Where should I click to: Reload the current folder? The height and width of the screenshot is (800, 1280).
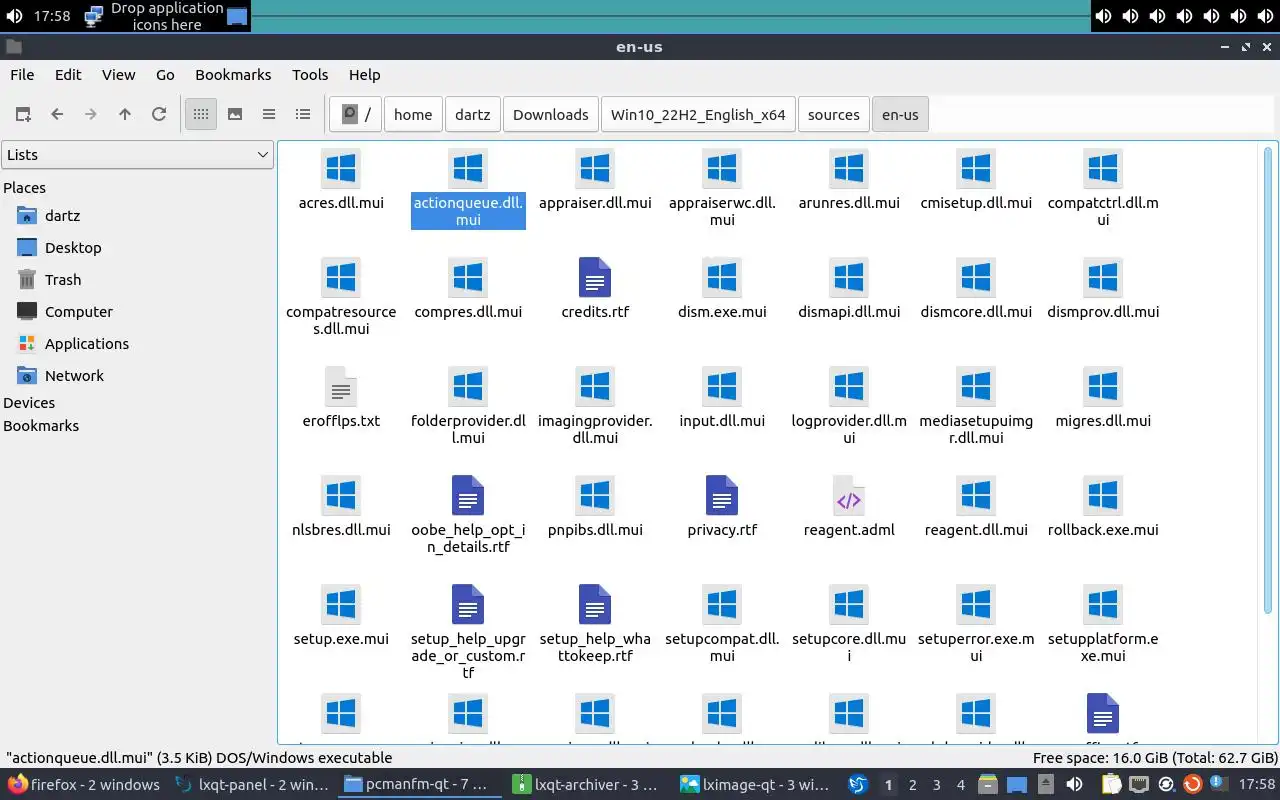(159, 114)
